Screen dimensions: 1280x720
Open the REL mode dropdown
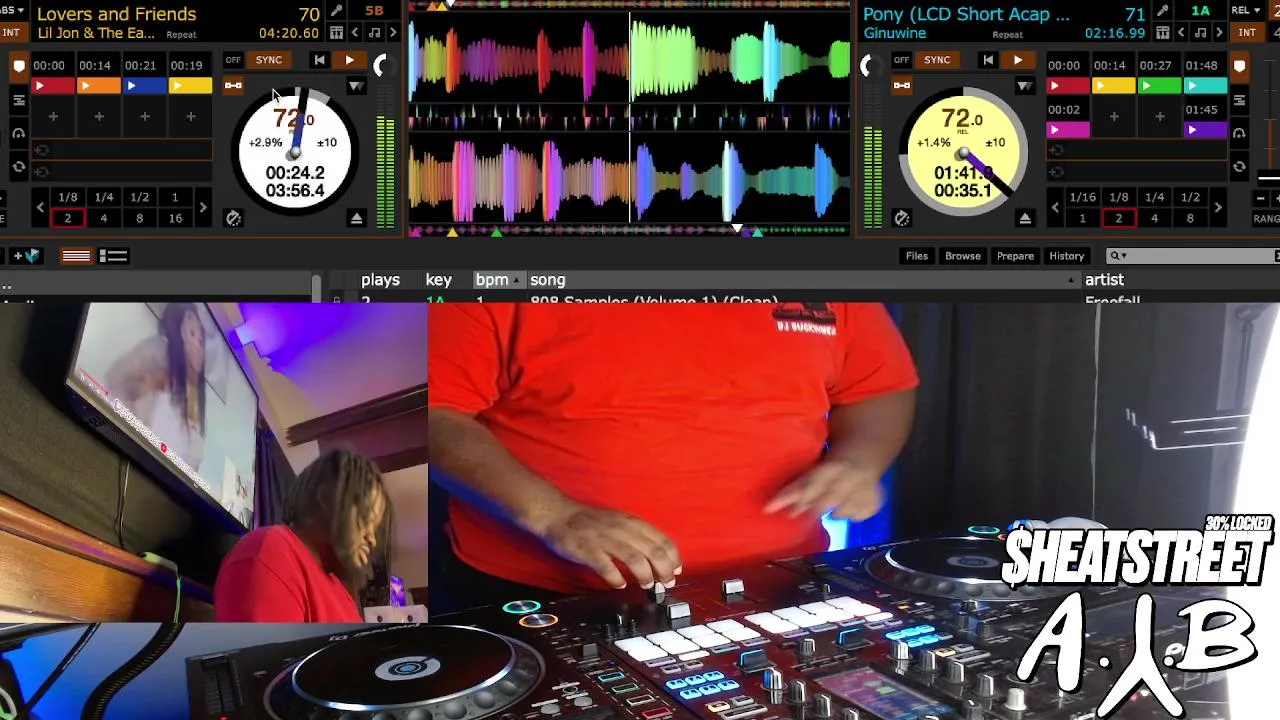pyautogui.click(x=1246, y=11)
